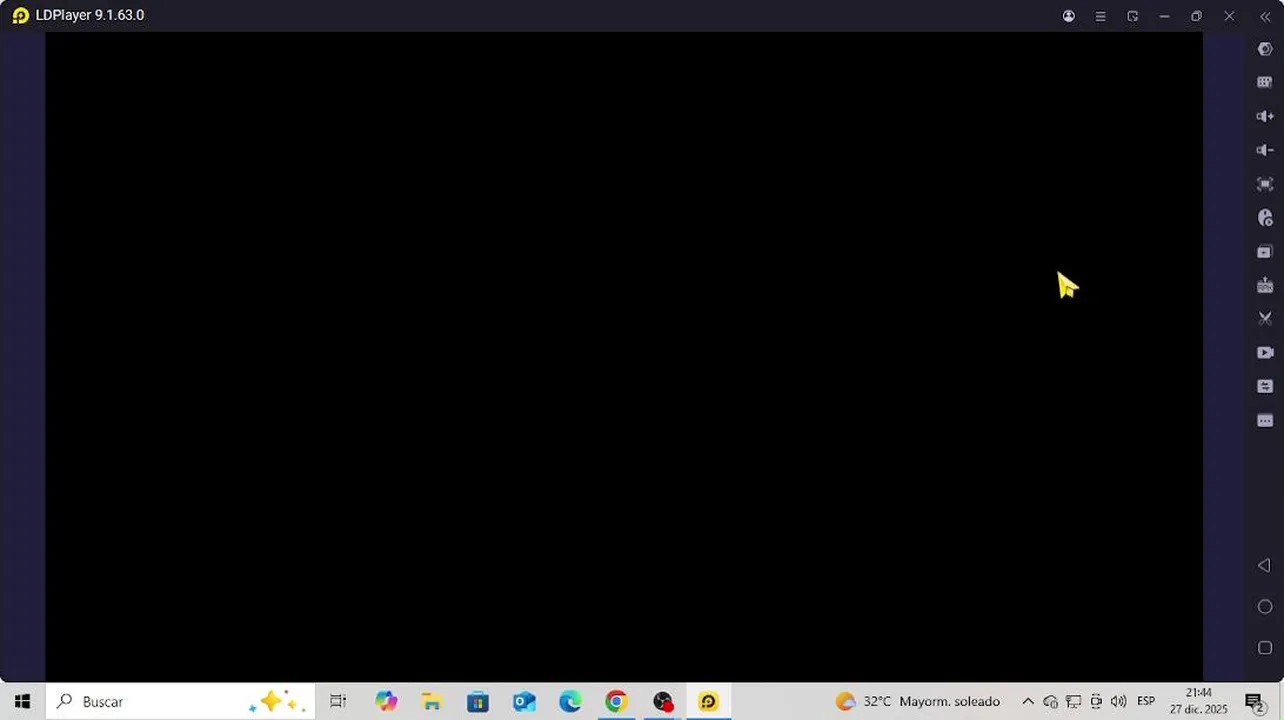Take screenshot with scissors icon
This screenshot has height=720, width=1284.
coord(1265,319)
